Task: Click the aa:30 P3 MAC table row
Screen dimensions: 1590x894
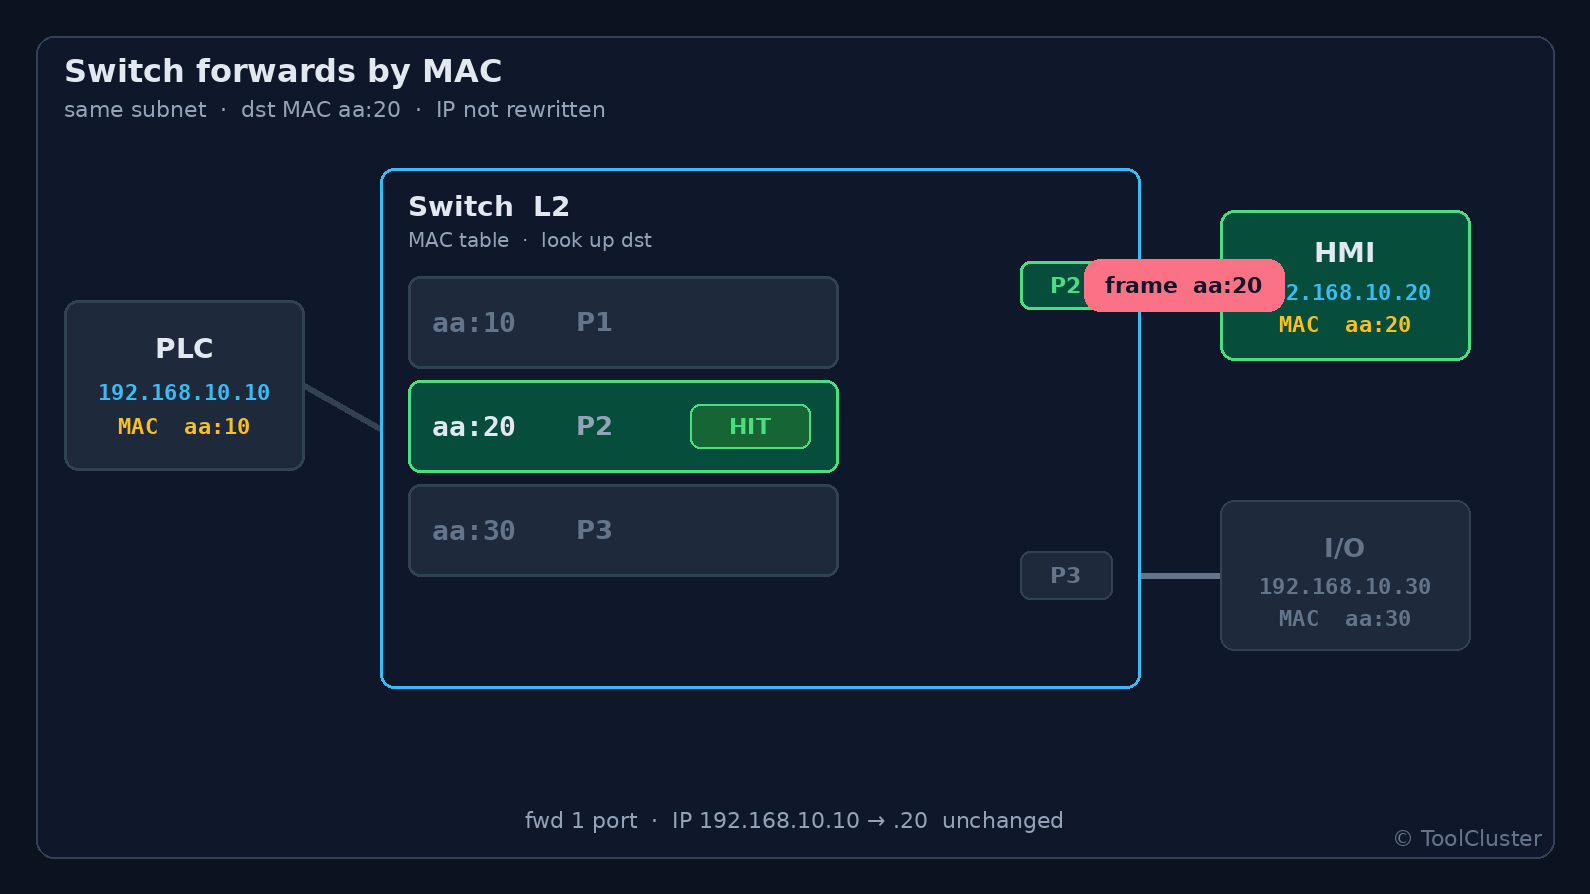Action: 623,530
